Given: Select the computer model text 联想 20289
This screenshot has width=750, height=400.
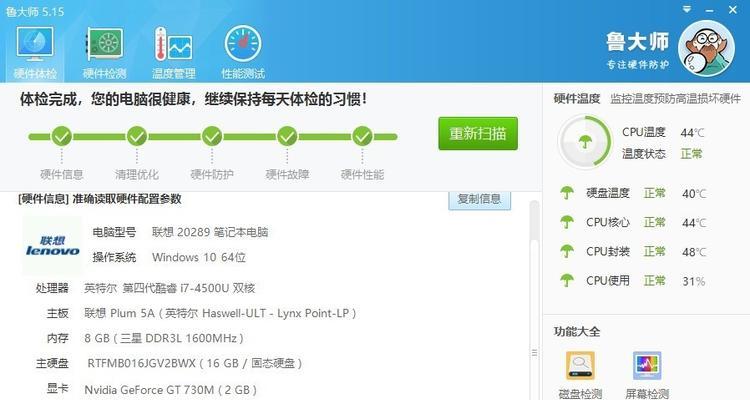Looking at the screenshot, I should coord(210,233).
